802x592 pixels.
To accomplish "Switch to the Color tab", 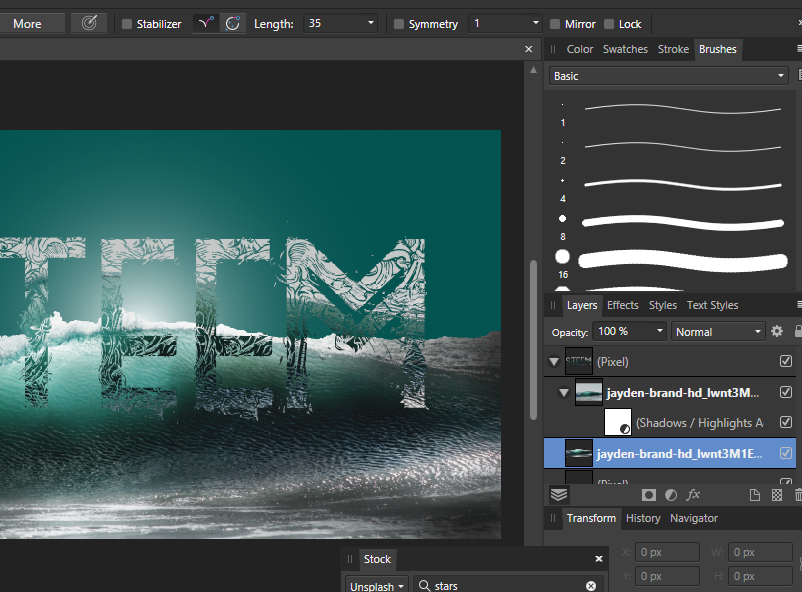I will 580,49.
